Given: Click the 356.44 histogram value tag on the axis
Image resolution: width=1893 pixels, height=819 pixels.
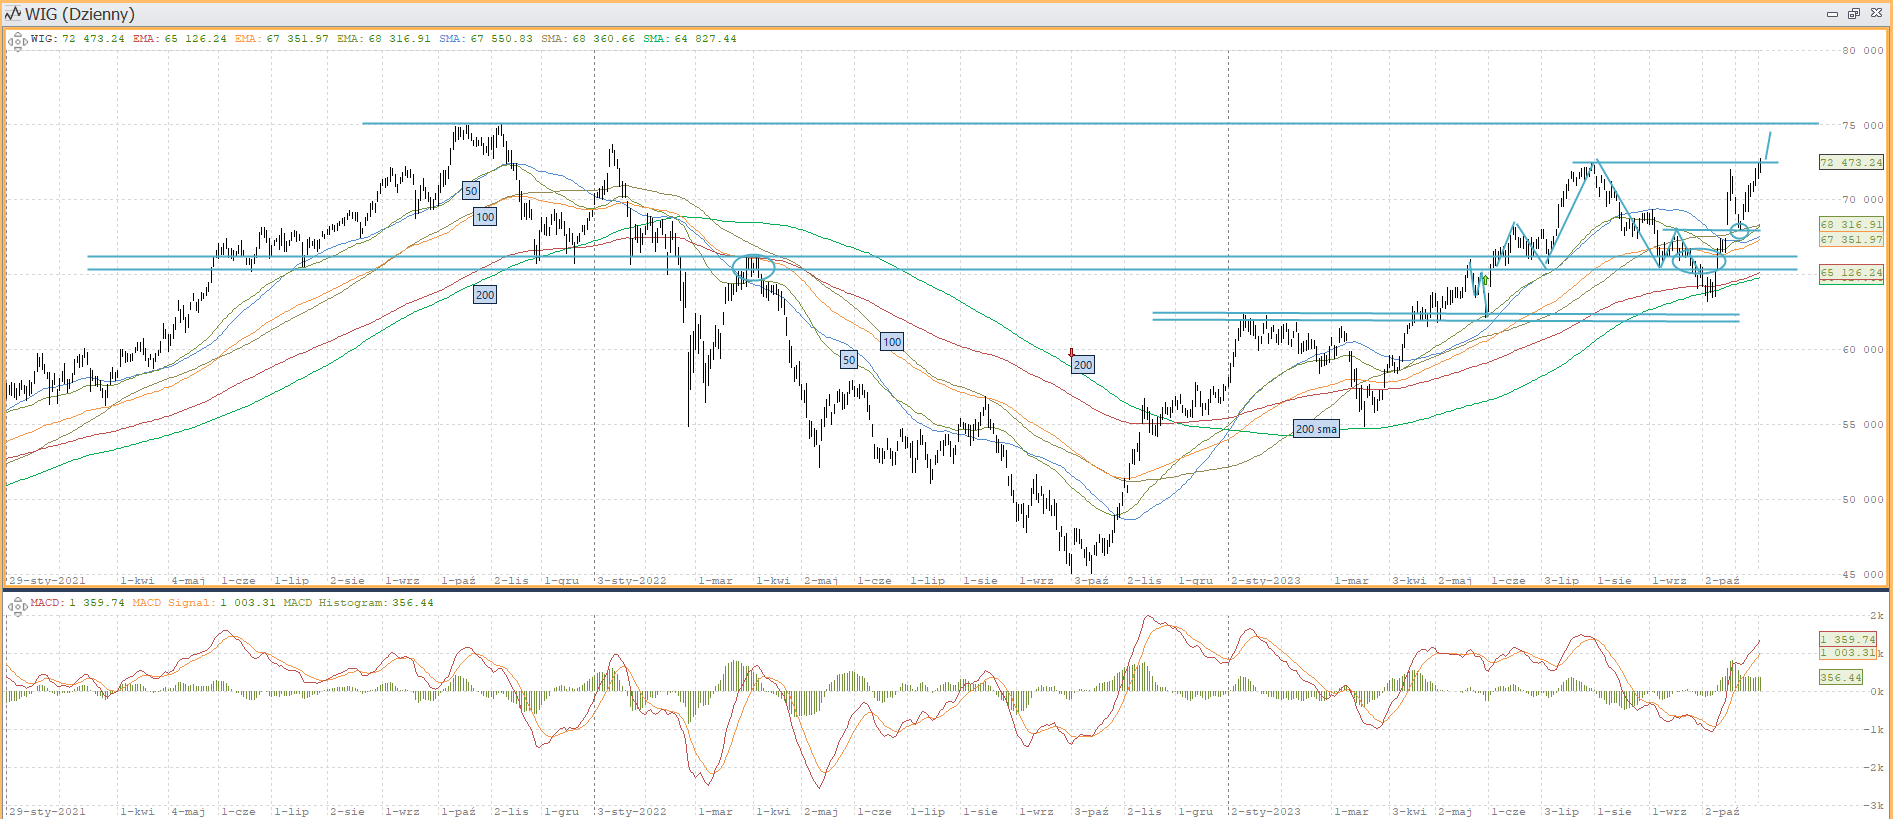Looking at the screenshot, I should tap(1840, 677).
